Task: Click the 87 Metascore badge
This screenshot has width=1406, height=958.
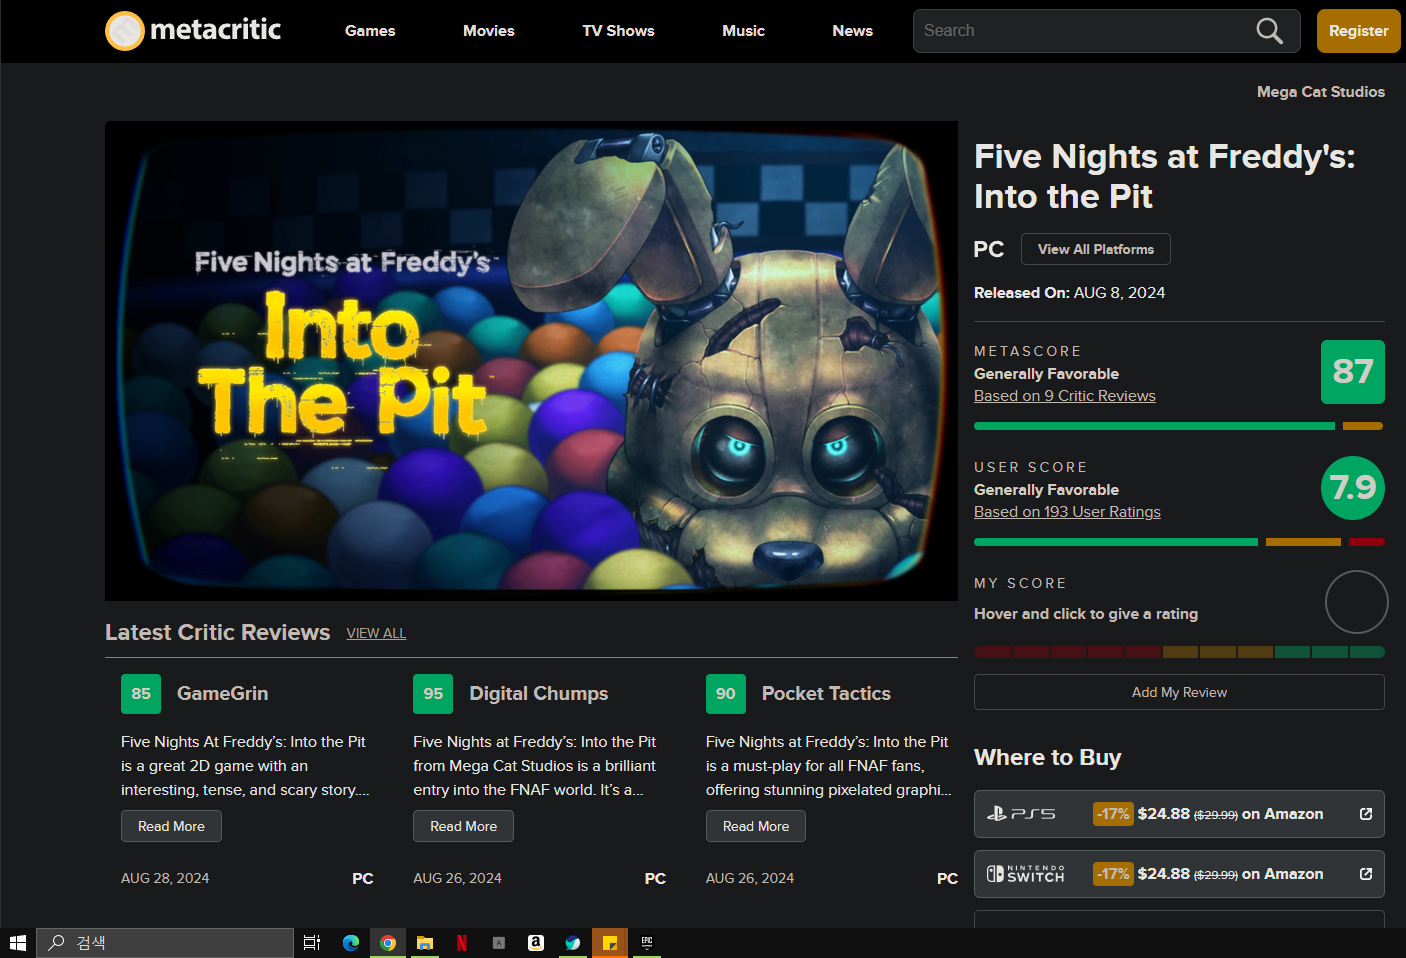Action: click(1353, 372)
